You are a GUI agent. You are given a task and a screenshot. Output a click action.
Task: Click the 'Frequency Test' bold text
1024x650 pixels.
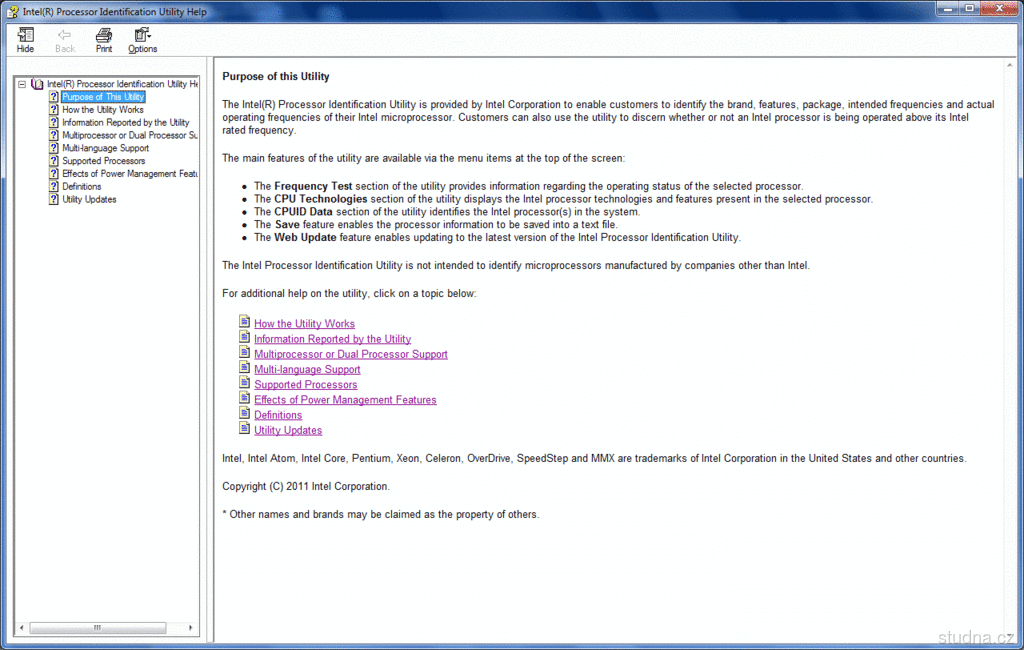[313, 186]
